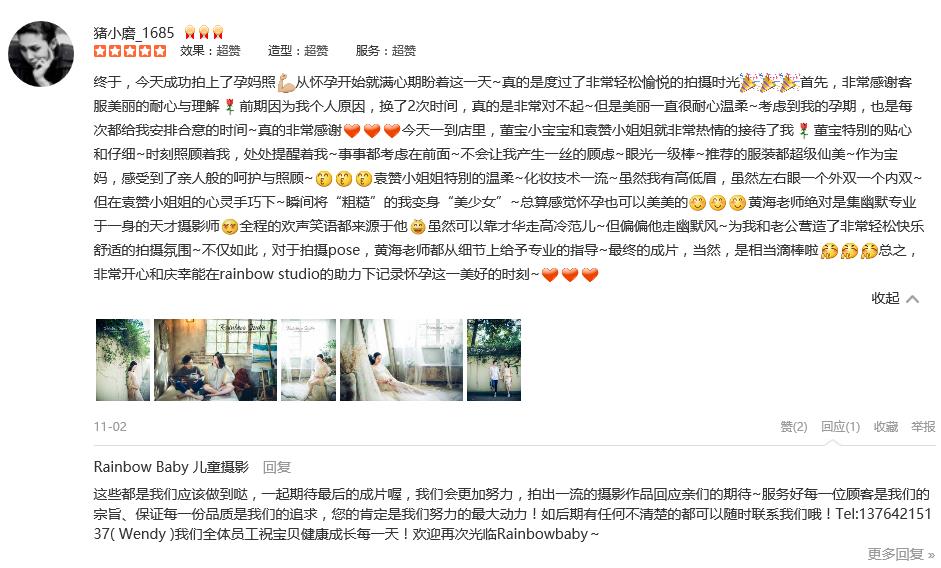Viewport: 941px width, 568px height.
Task: Open reviewer 猪小磨_1685 avatar photo
Action: pos(41,54)
